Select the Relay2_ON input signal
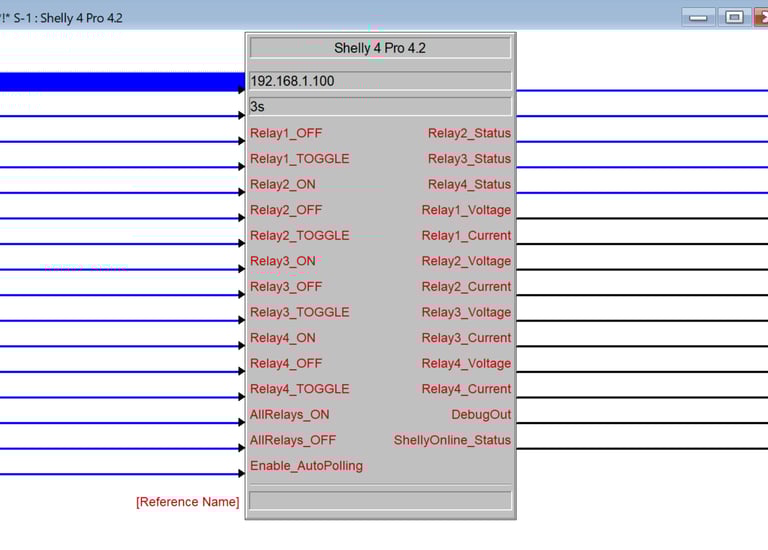This screenshot has width=768, height=550. click(x=283, y=184)
